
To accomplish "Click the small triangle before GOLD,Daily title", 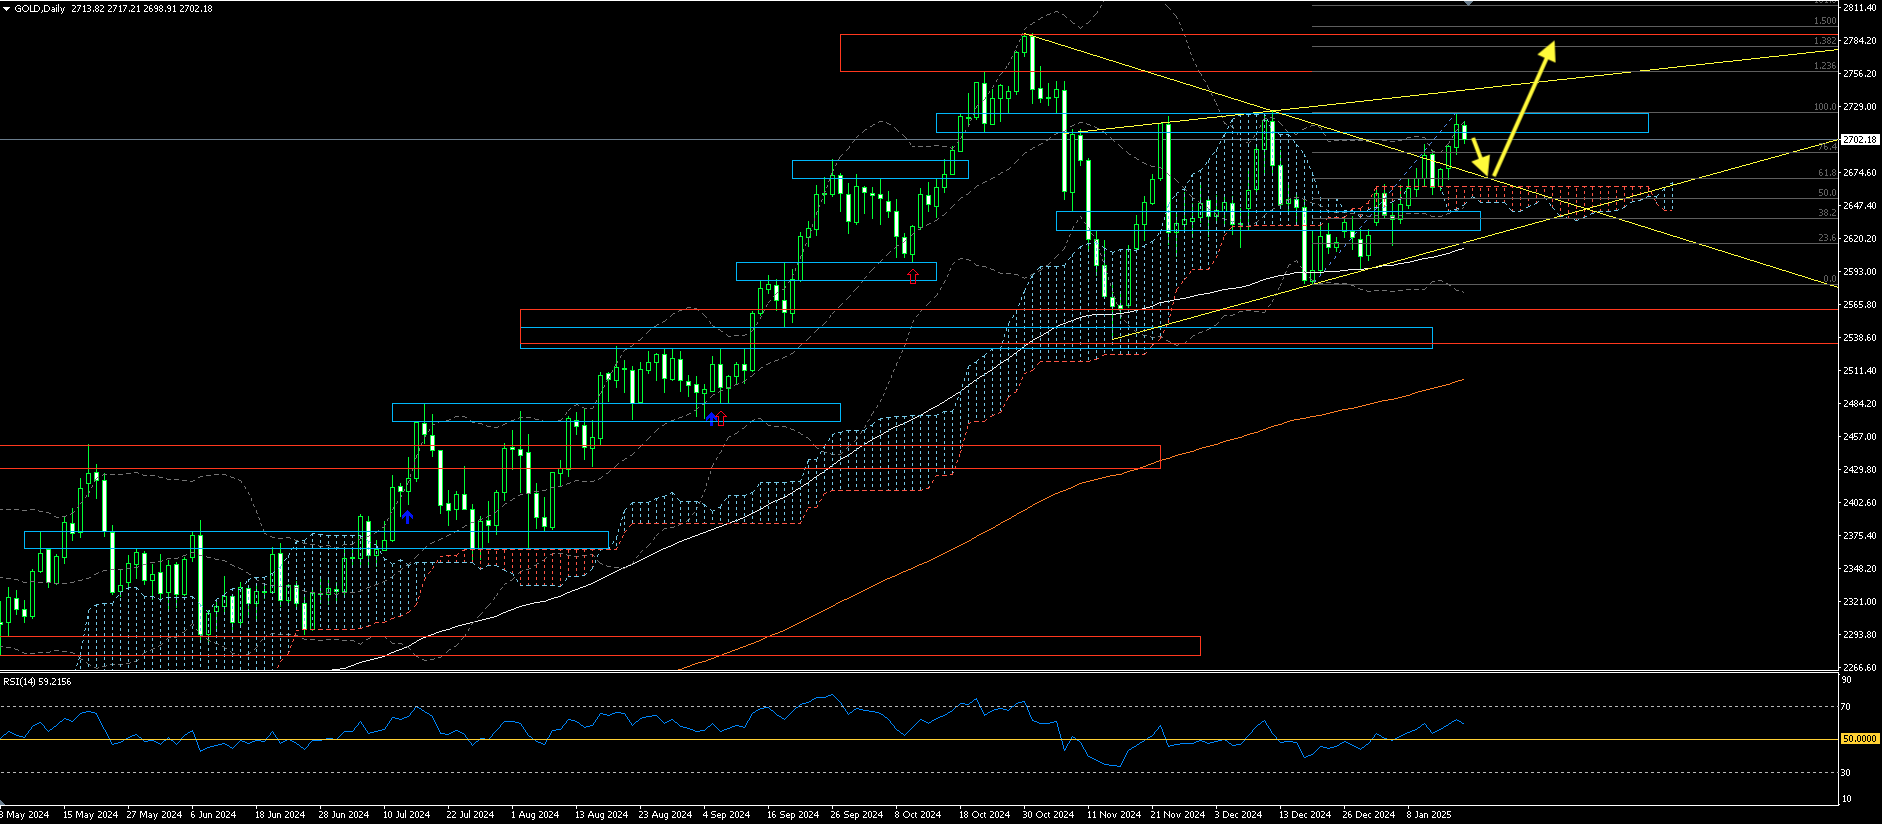I will 7,8.
